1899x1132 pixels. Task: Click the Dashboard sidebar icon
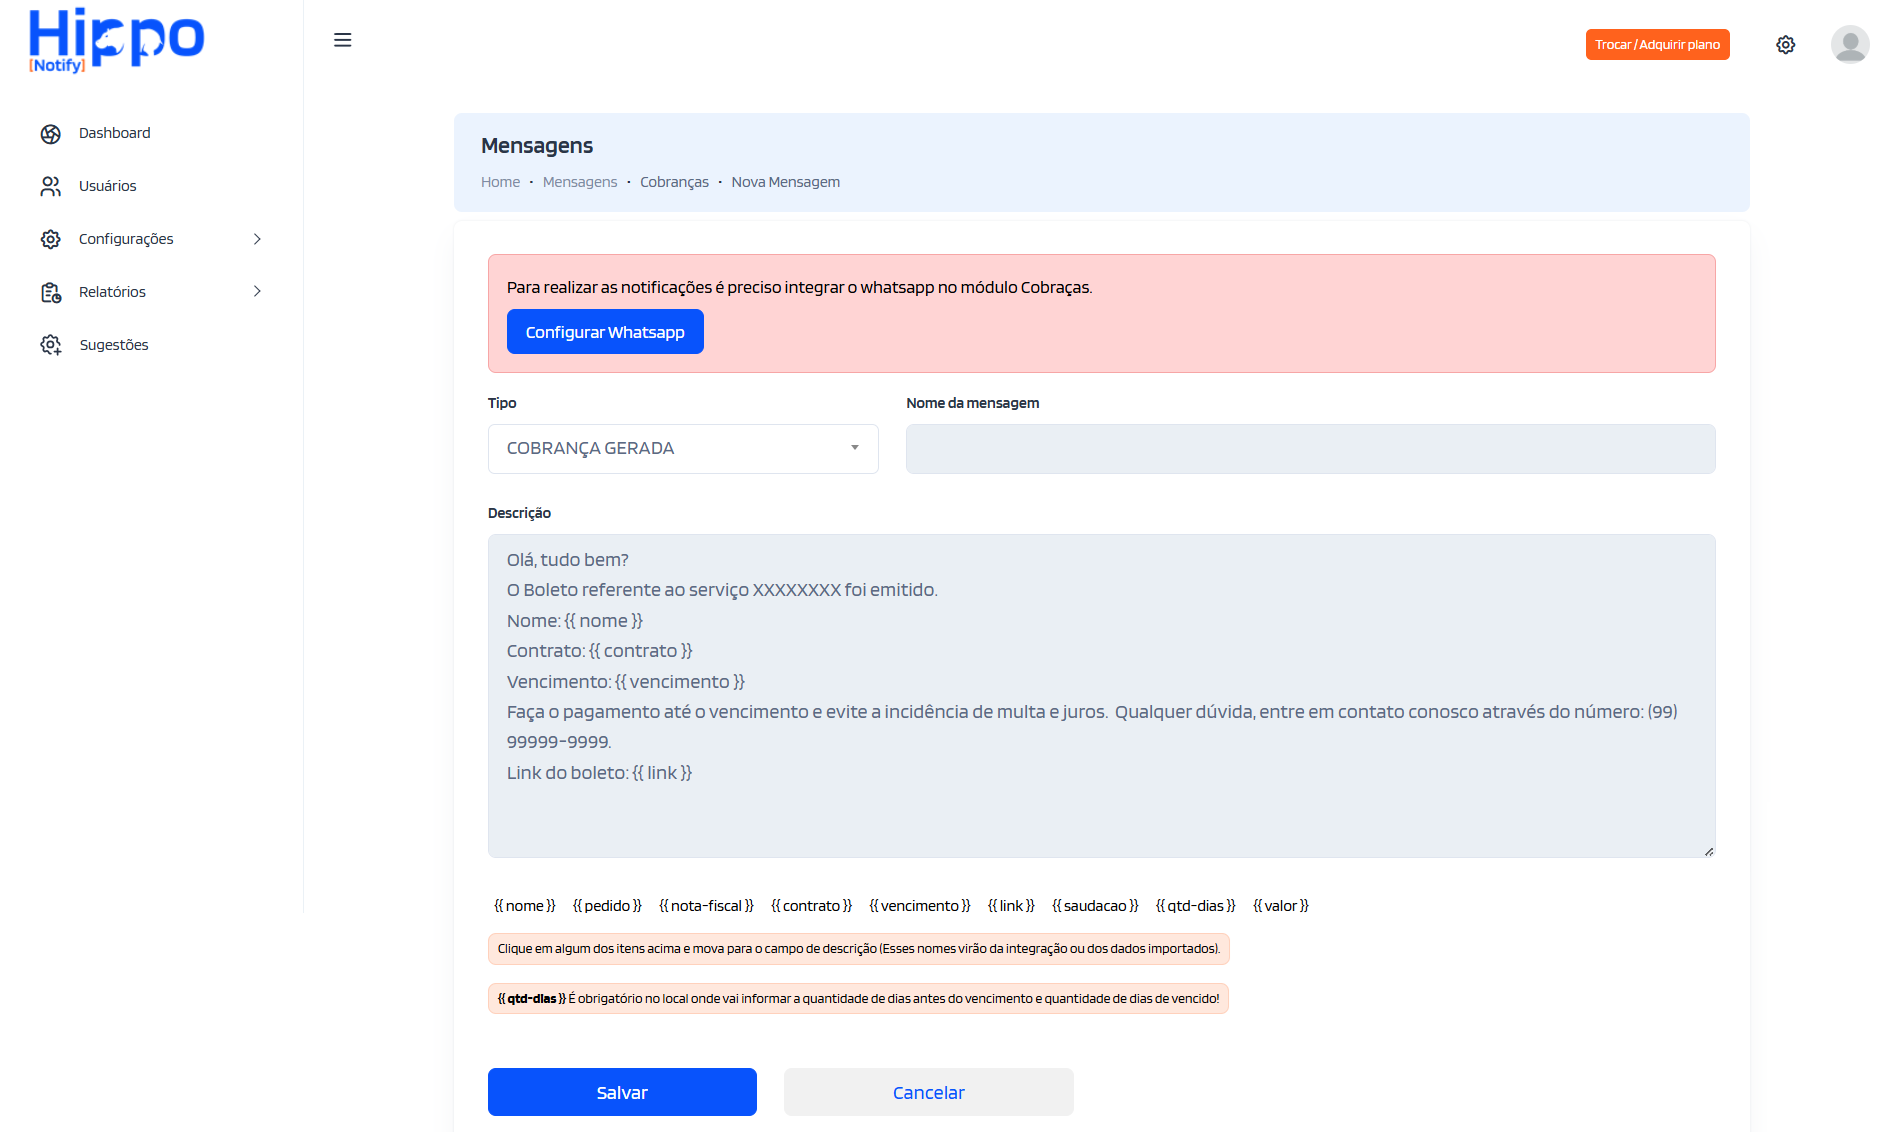pos(51,134)
